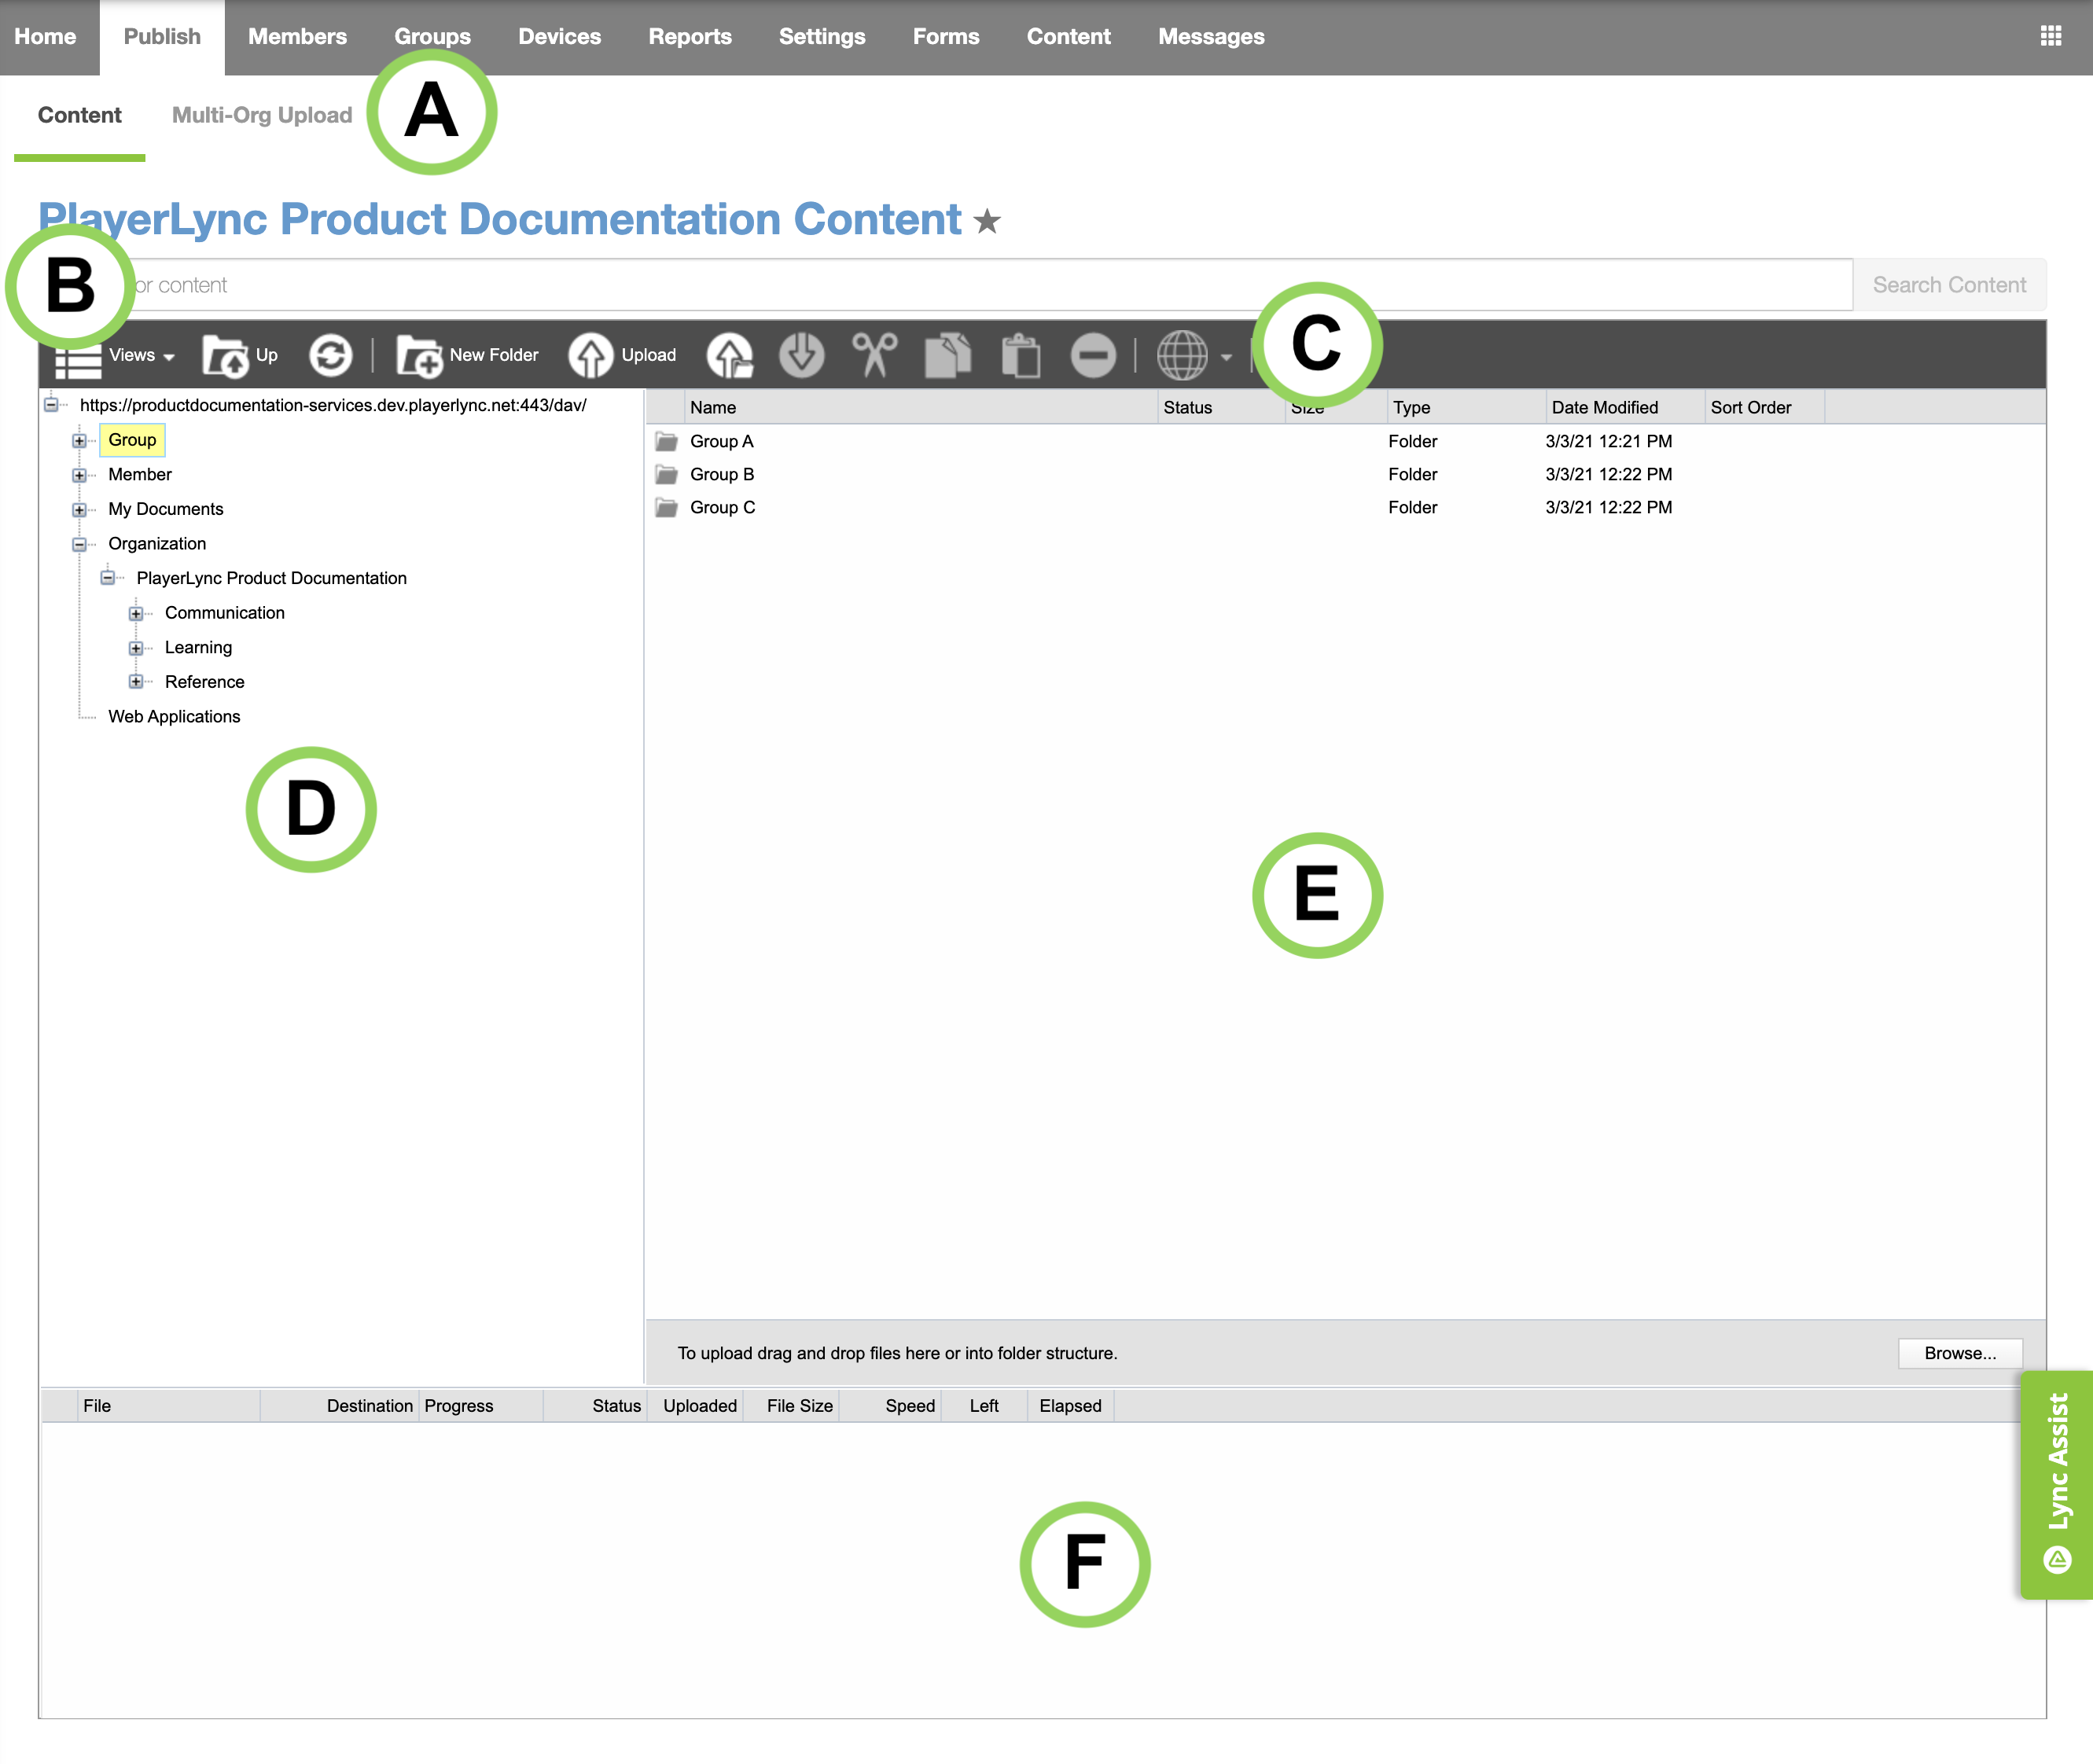Screen dimensions: 2093x1764
Task: Open Content in the top navigation bar
Action: (x=1068, y=37)
